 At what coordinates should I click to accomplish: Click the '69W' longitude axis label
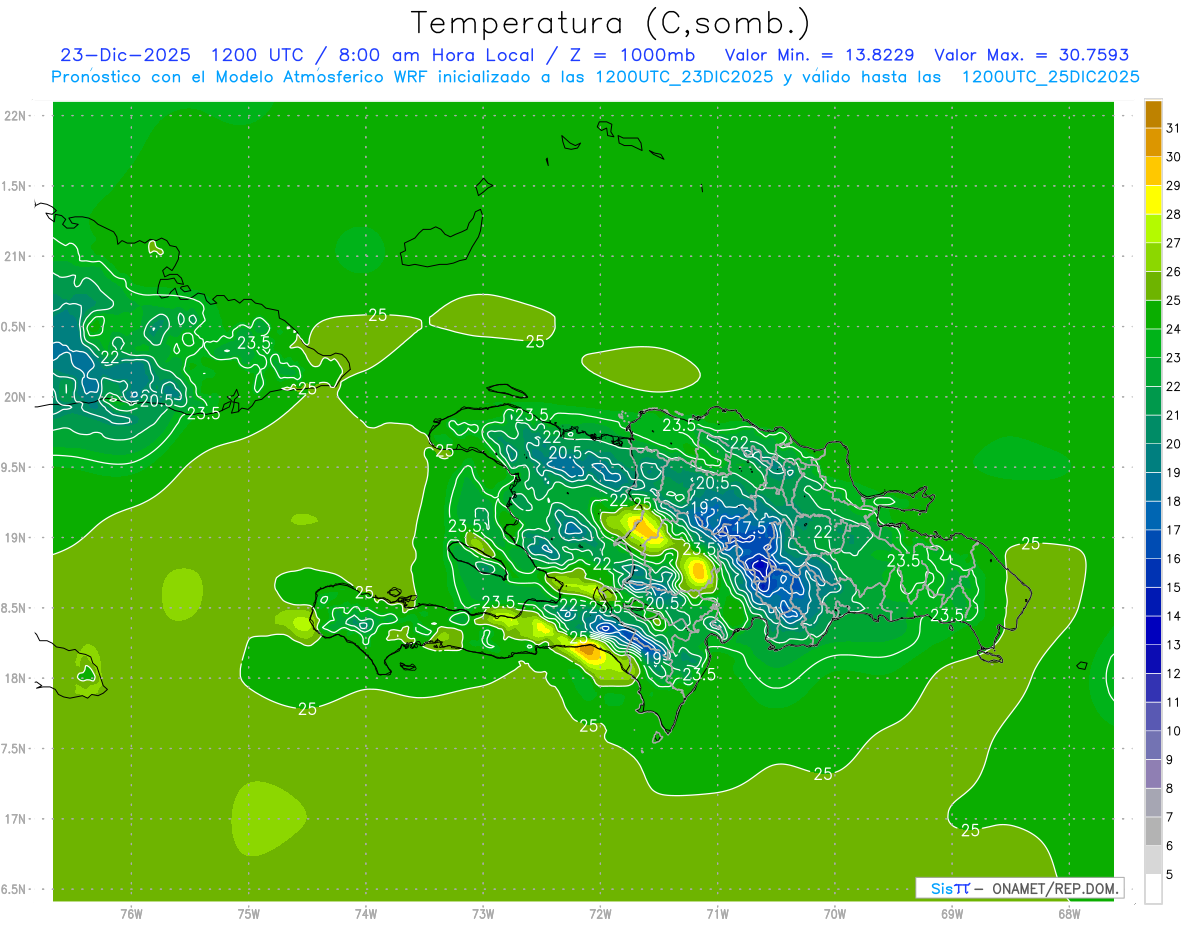pos(952,913)
